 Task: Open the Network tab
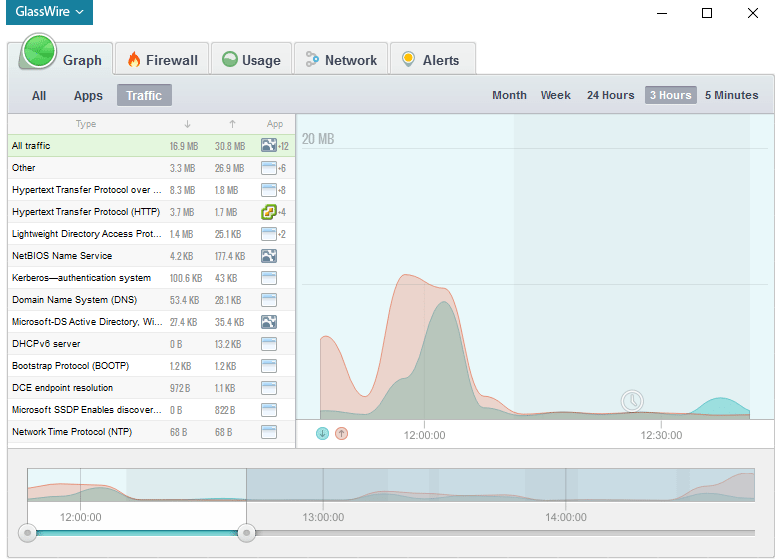(x=341, y=59)
